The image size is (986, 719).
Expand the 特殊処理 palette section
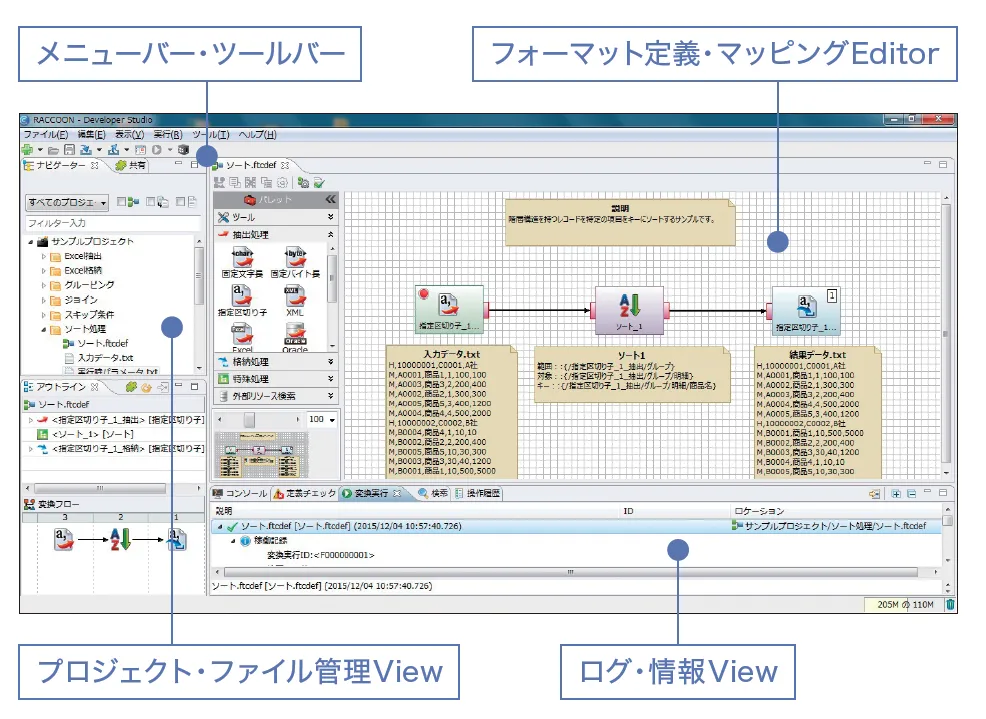[x=276, y=379]
